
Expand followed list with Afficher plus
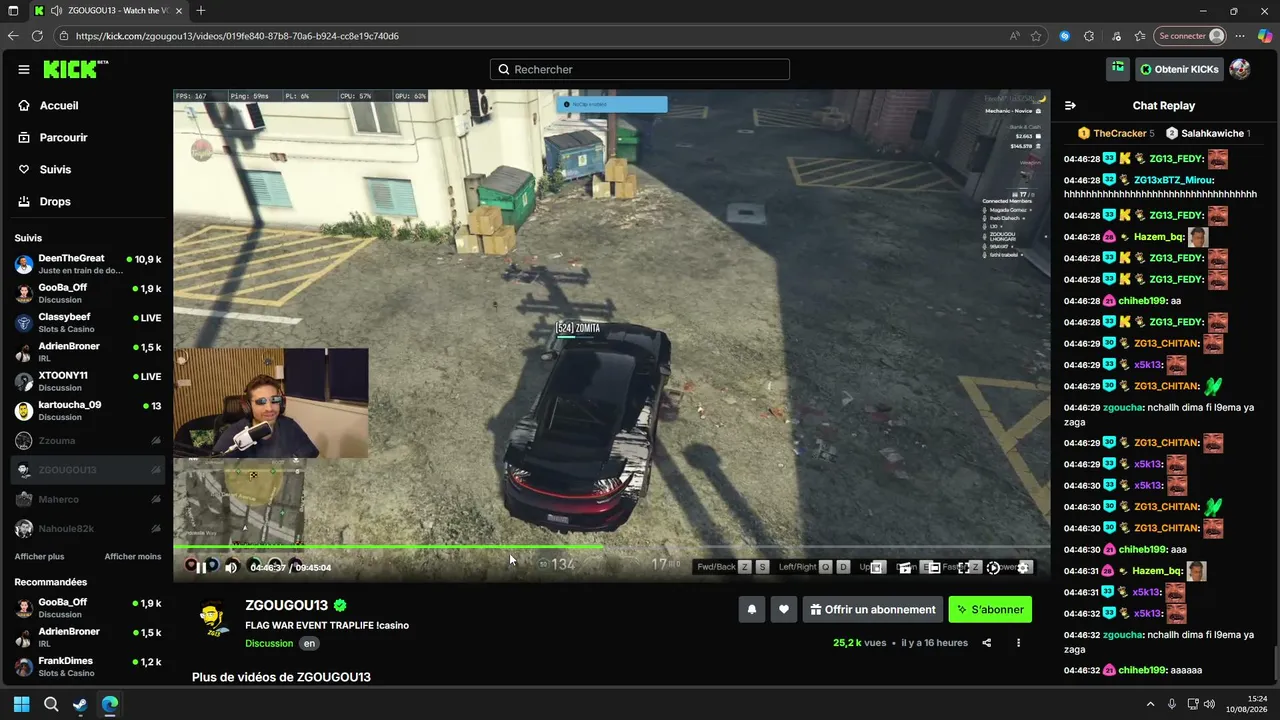39,557
